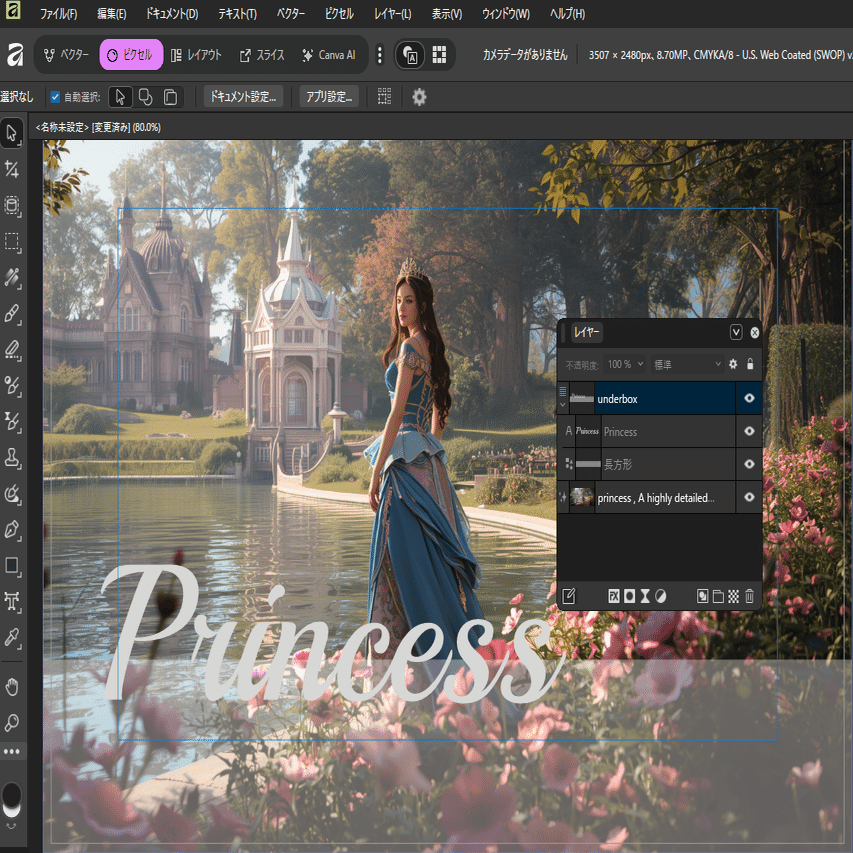Click the ドキュメント設定... button
853x853 pixels.
point(243,97)
